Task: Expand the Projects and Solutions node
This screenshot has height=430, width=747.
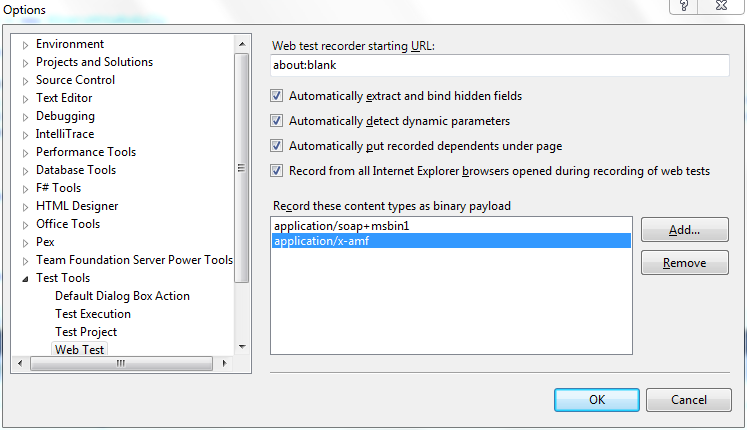Action: tap(25, 63)
